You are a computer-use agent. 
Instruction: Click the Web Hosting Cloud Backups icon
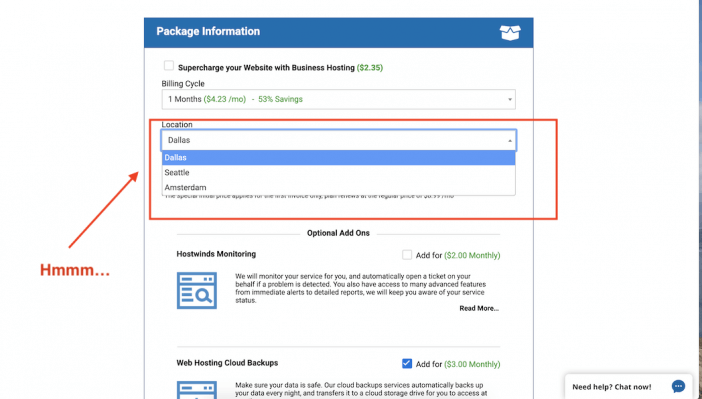click(197, 390)
